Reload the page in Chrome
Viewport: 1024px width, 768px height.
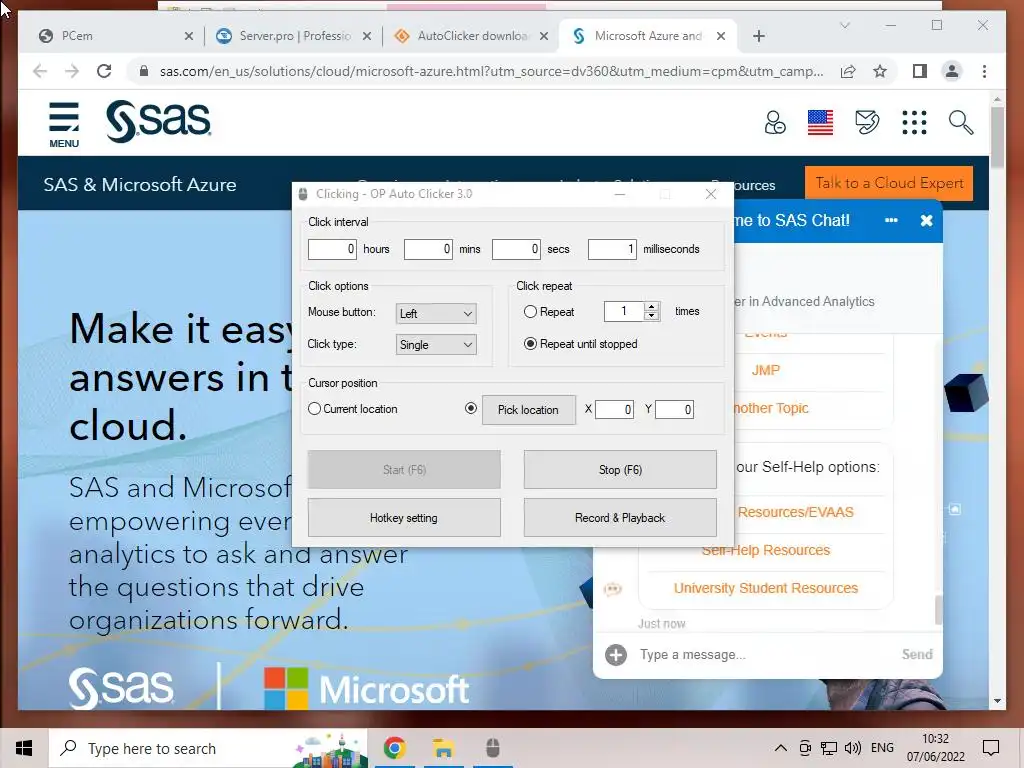(x=104, y=71)
